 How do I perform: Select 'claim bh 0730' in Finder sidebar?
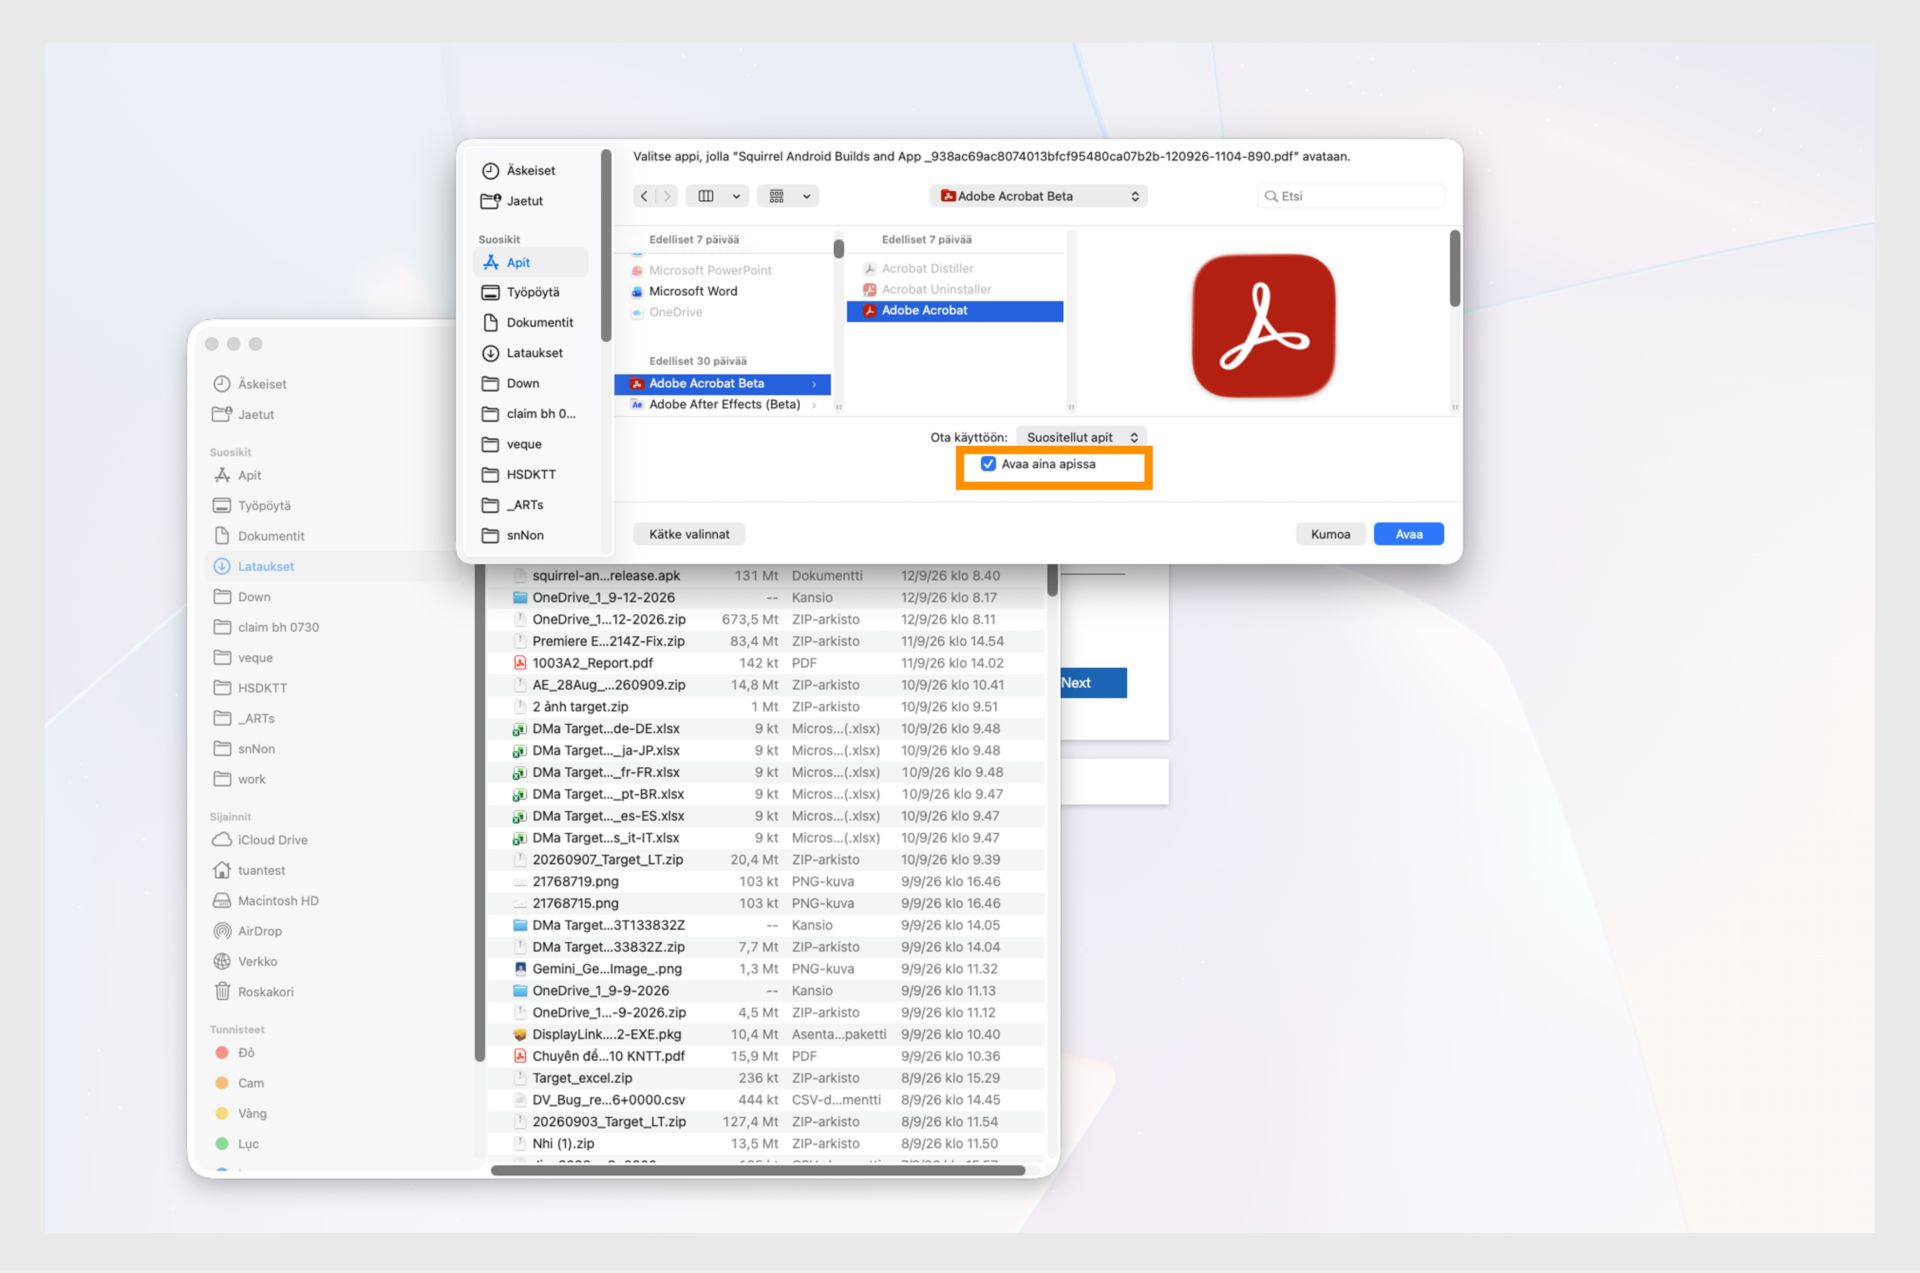point(278,628)
